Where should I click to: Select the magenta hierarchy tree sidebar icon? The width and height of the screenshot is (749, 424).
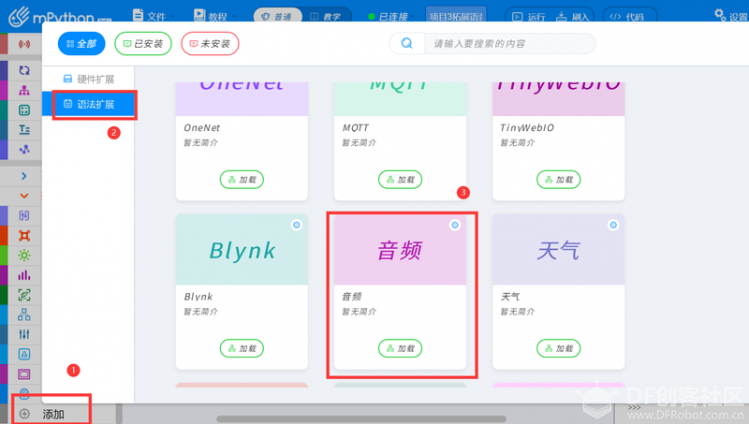[24, 90]
